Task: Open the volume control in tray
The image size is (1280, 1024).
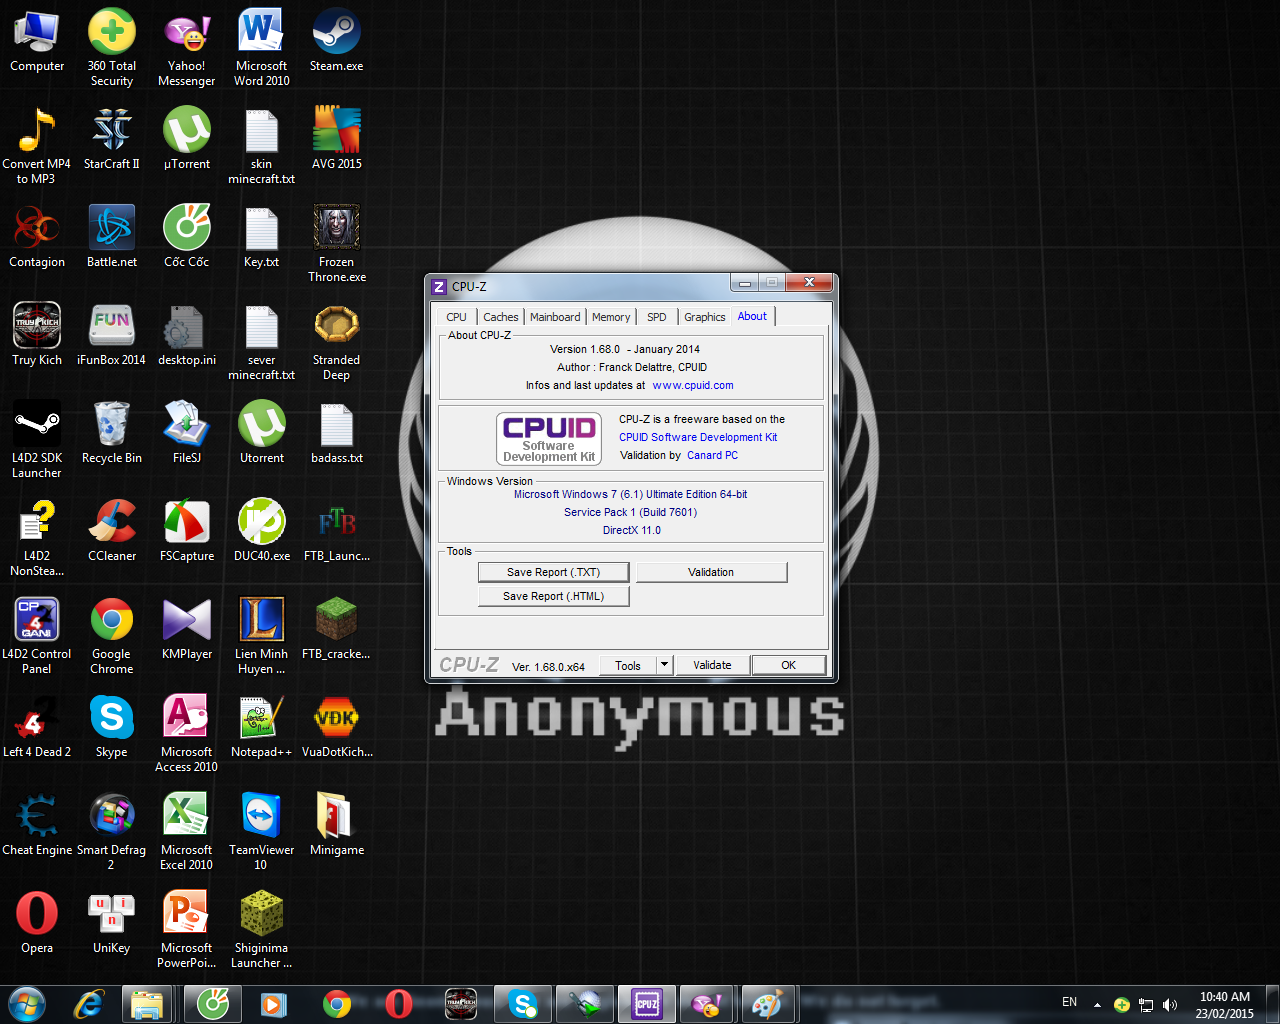Action: pos(1170,1004)
